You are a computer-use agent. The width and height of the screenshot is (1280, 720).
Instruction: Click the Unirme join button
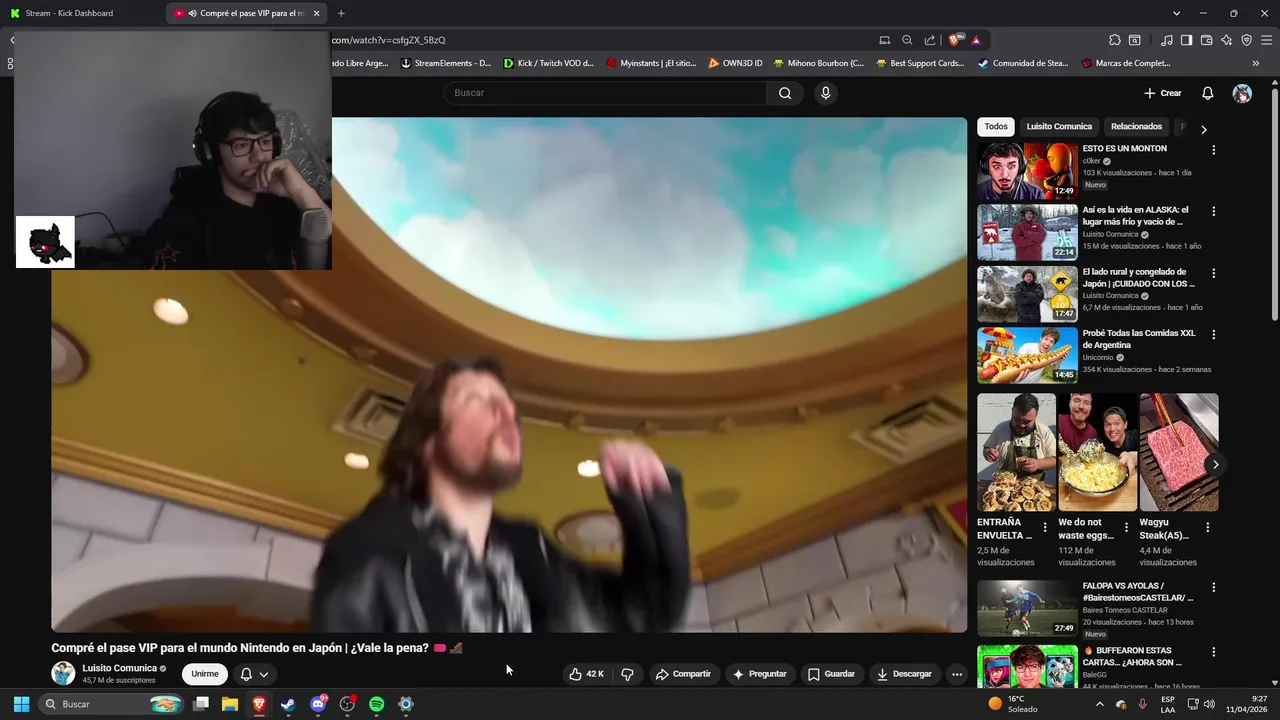(205, 674)
